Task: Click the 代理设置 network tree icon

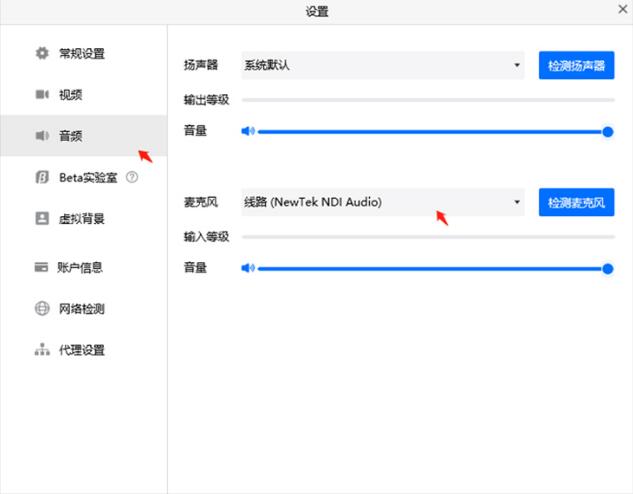Action: click(42, 350)
